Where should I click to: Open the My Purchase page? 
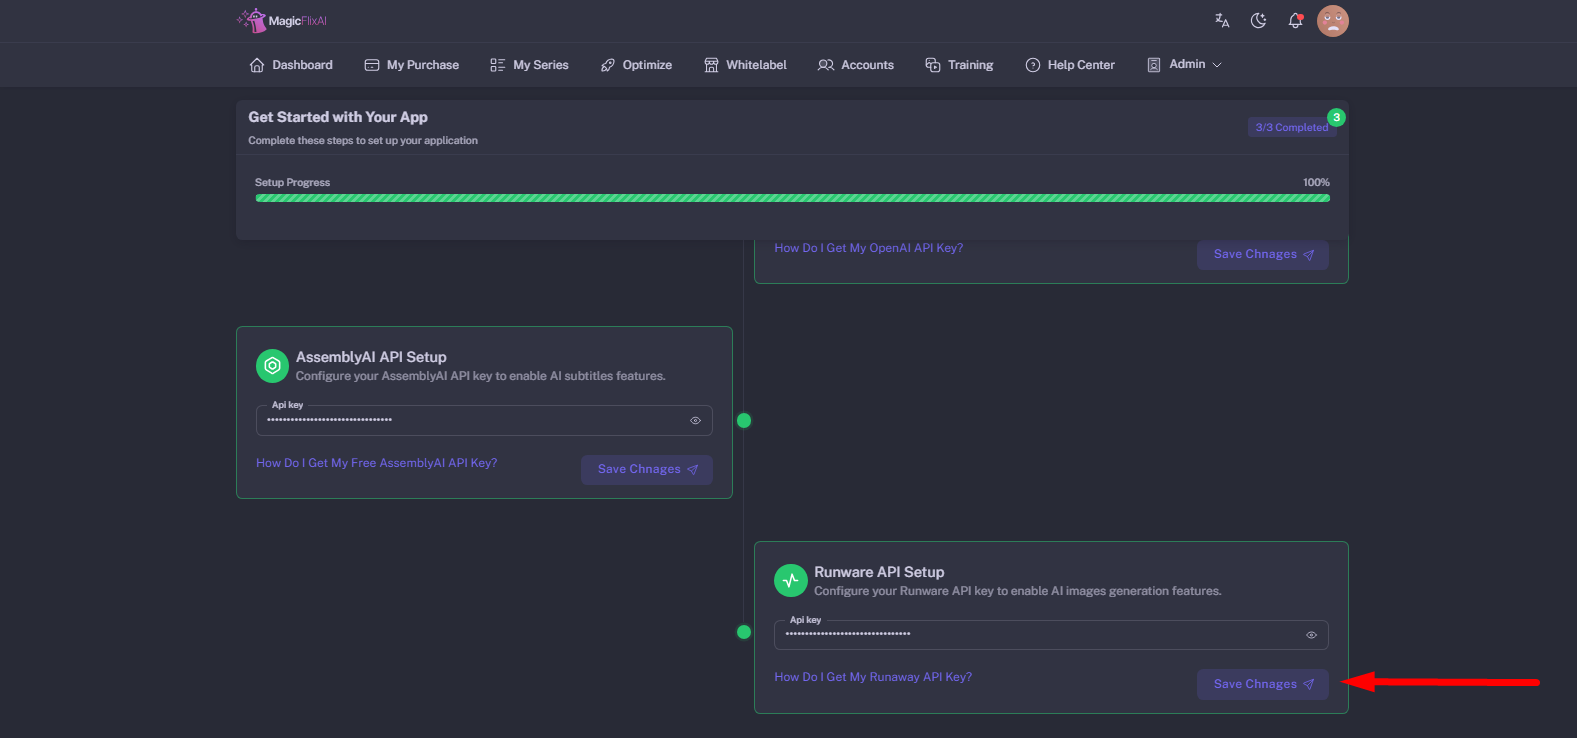412,65
